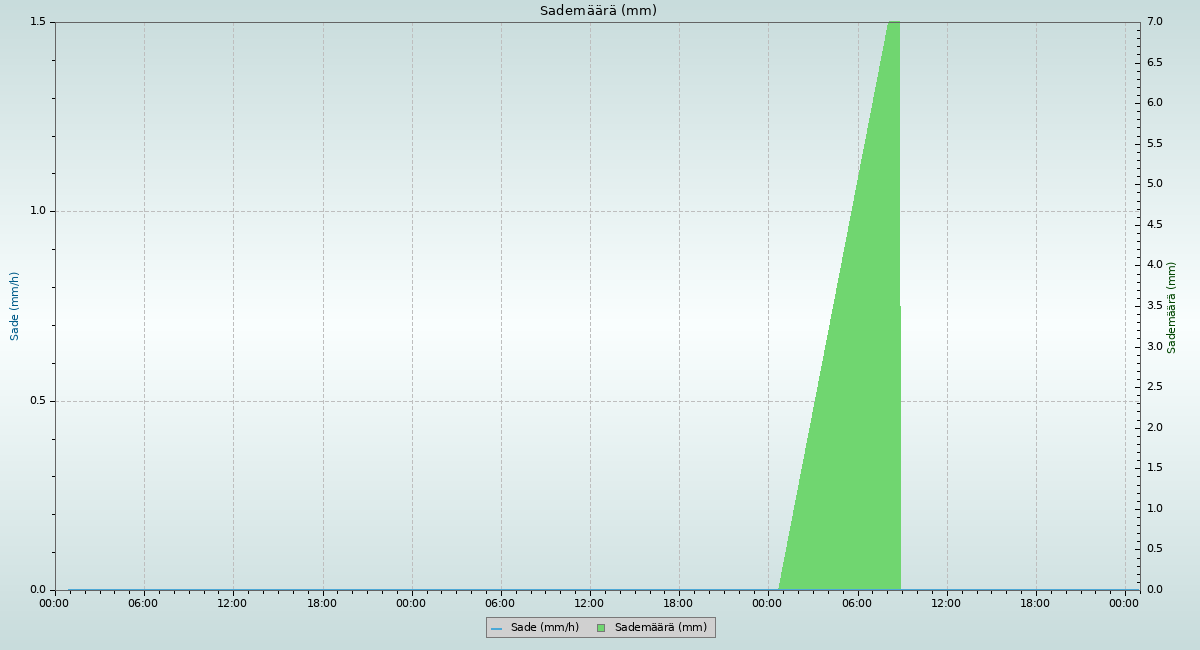
Task: Click the leftmost 00:00 time label
Action: 54,603
